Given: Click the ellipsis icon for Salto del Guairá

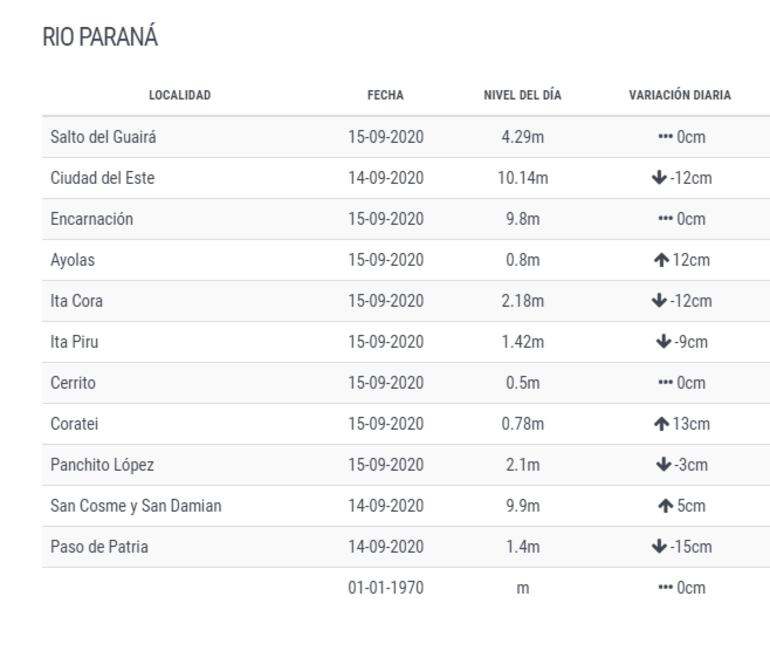Looking at the screenshot, I should click(x=664, y=137).
